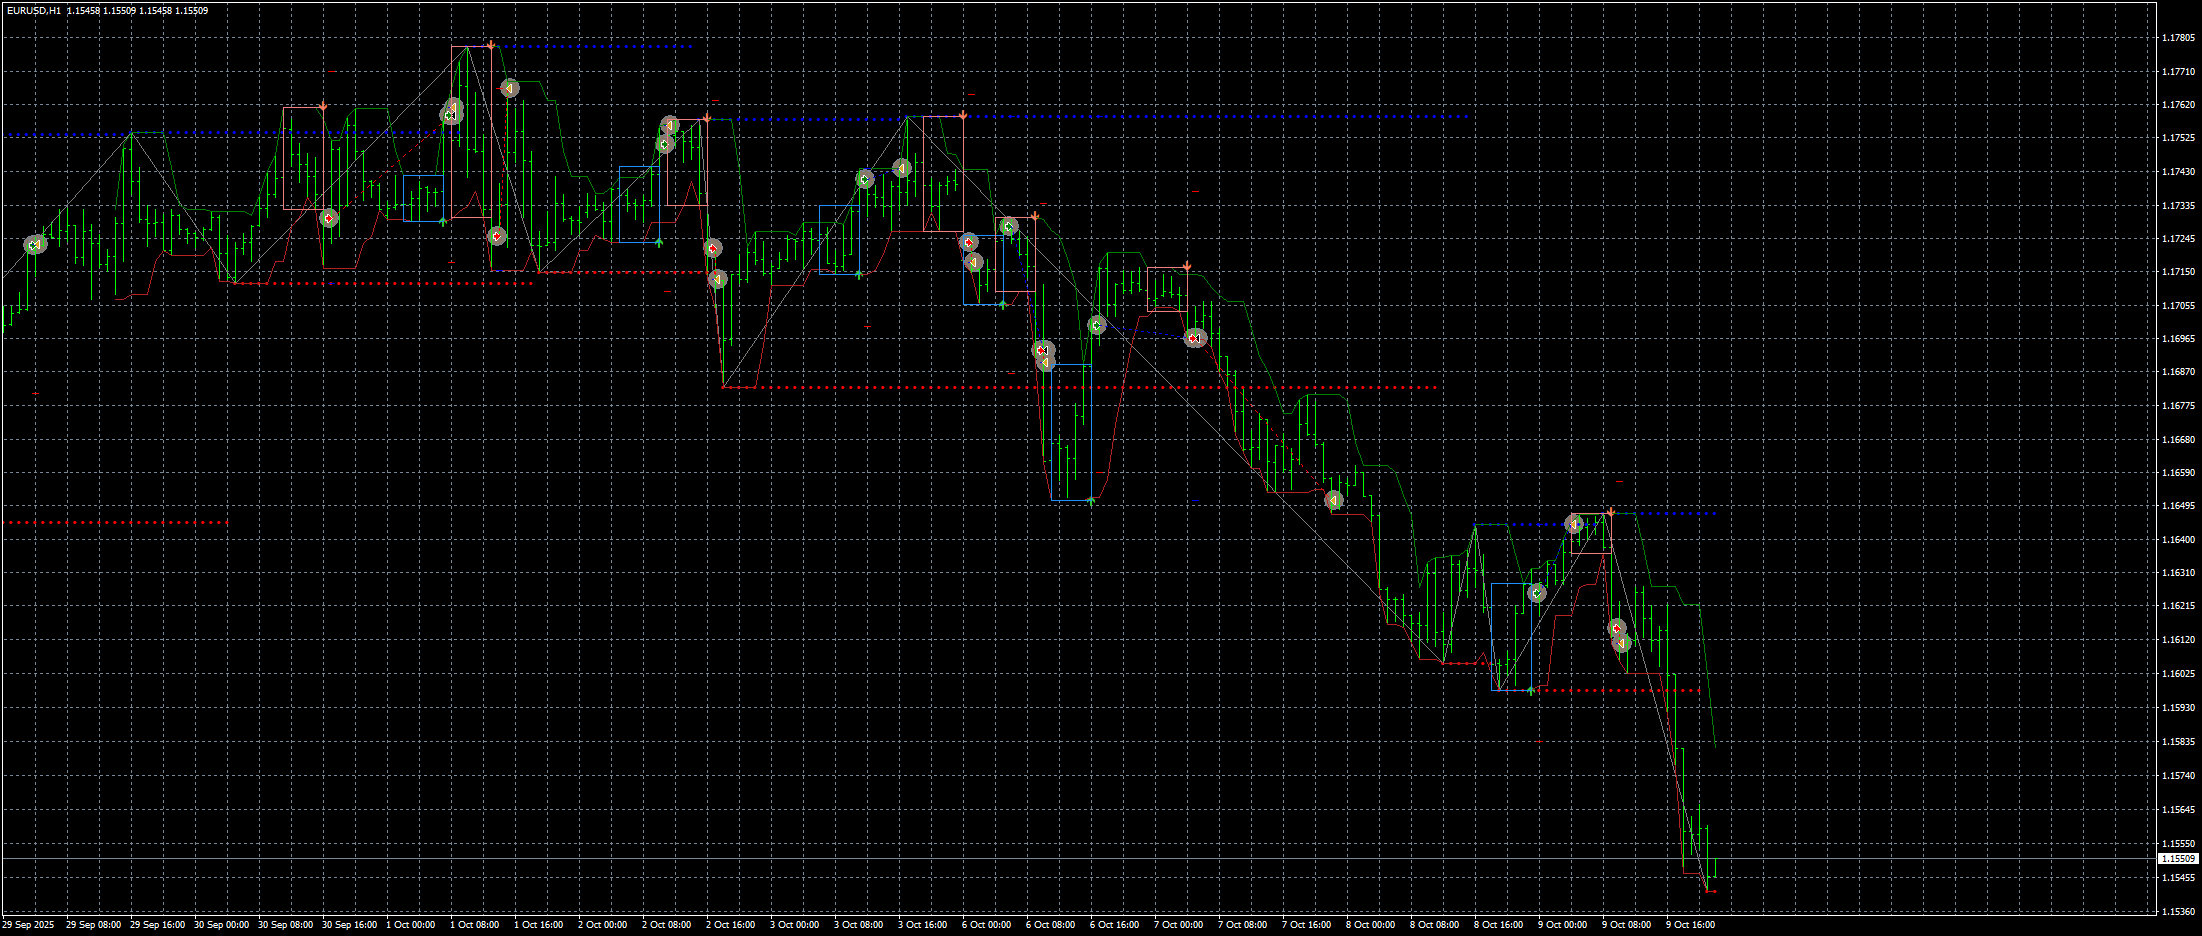Click the 1.16870 price axis label
The height and width of the screenshot is (936, 2202).
pos(2177,372)
